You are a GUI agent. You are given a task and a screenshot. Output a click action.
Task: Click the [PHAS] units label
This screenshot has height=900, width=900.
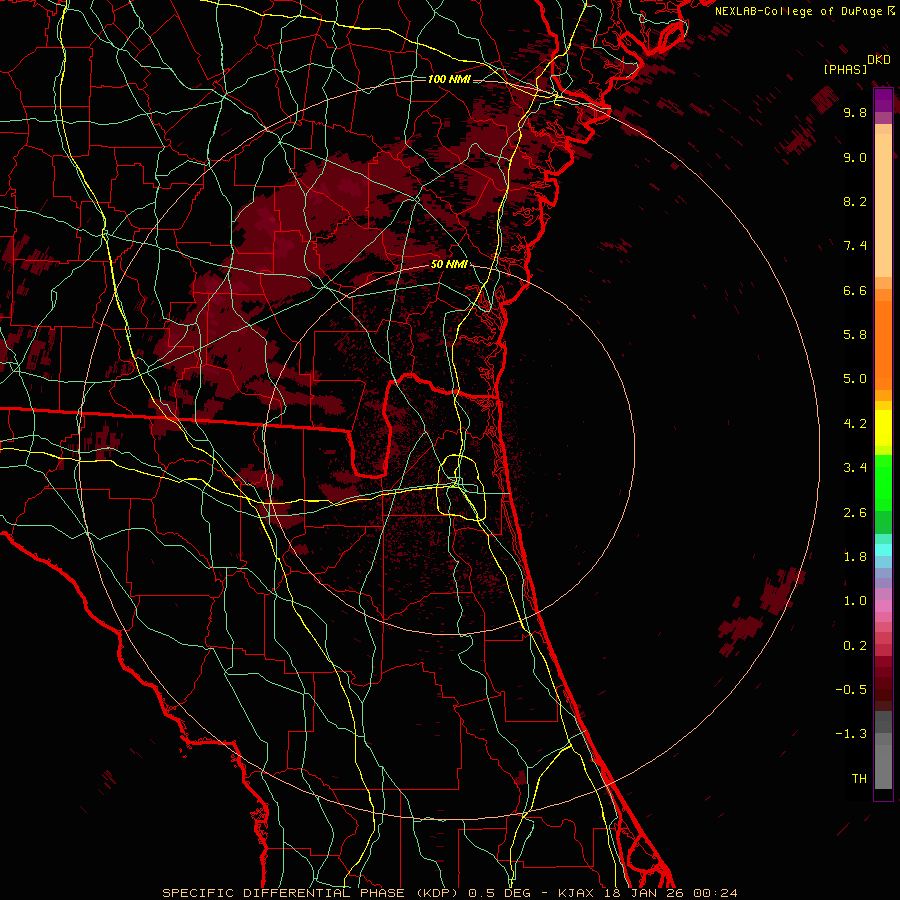[x=845, y=69]
